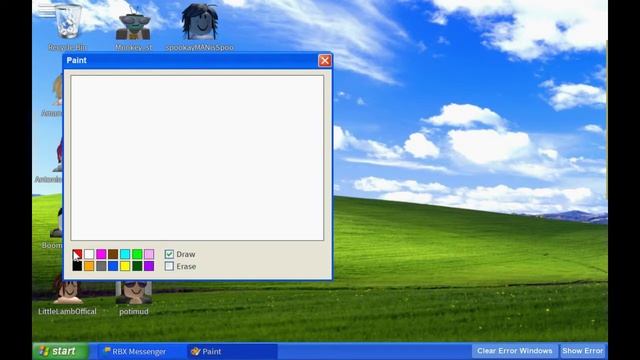Pick the gray color swatch
The width and height of the screenshot is (640, 360).
click(x=101, y=266)
